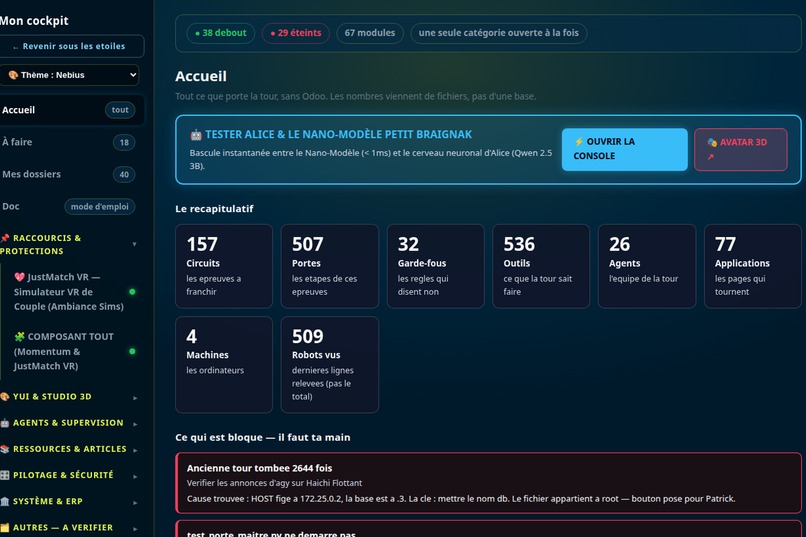Viewport: 806px width, 537px height.
Task: Click green status dot of COMPOSANT TOUT
Action: pyautogui.click(x=132, y=351)
